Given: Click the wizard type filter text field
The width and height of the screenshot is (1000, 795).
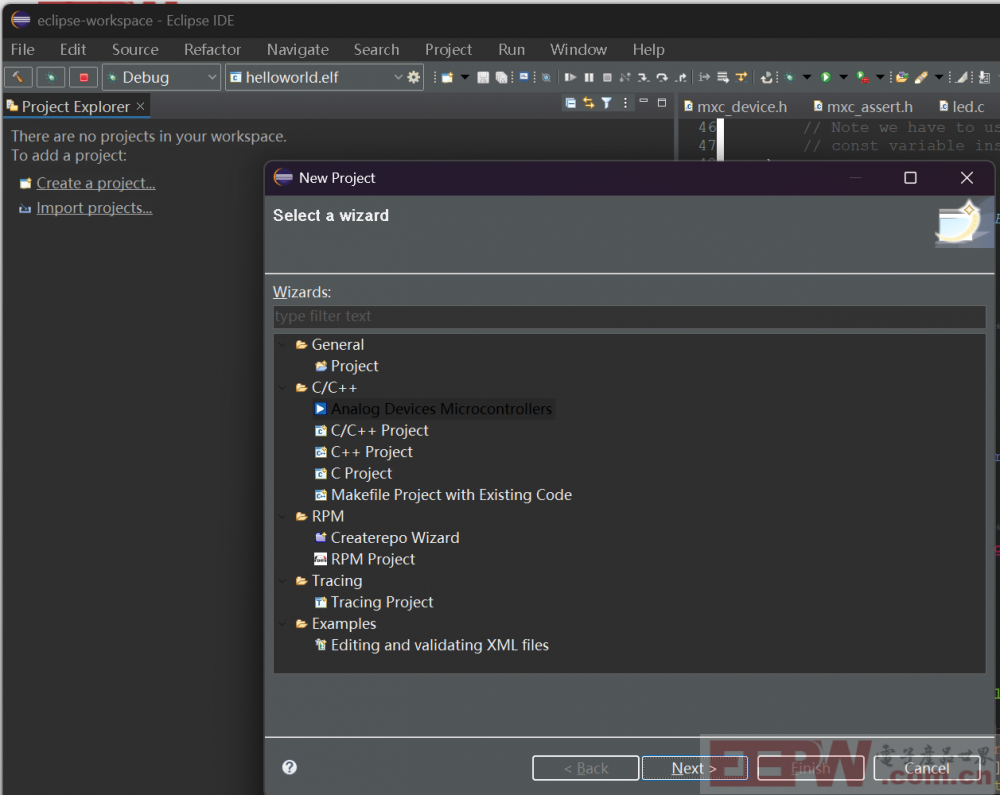Looking at the screenshot, I should pos(629,316).
